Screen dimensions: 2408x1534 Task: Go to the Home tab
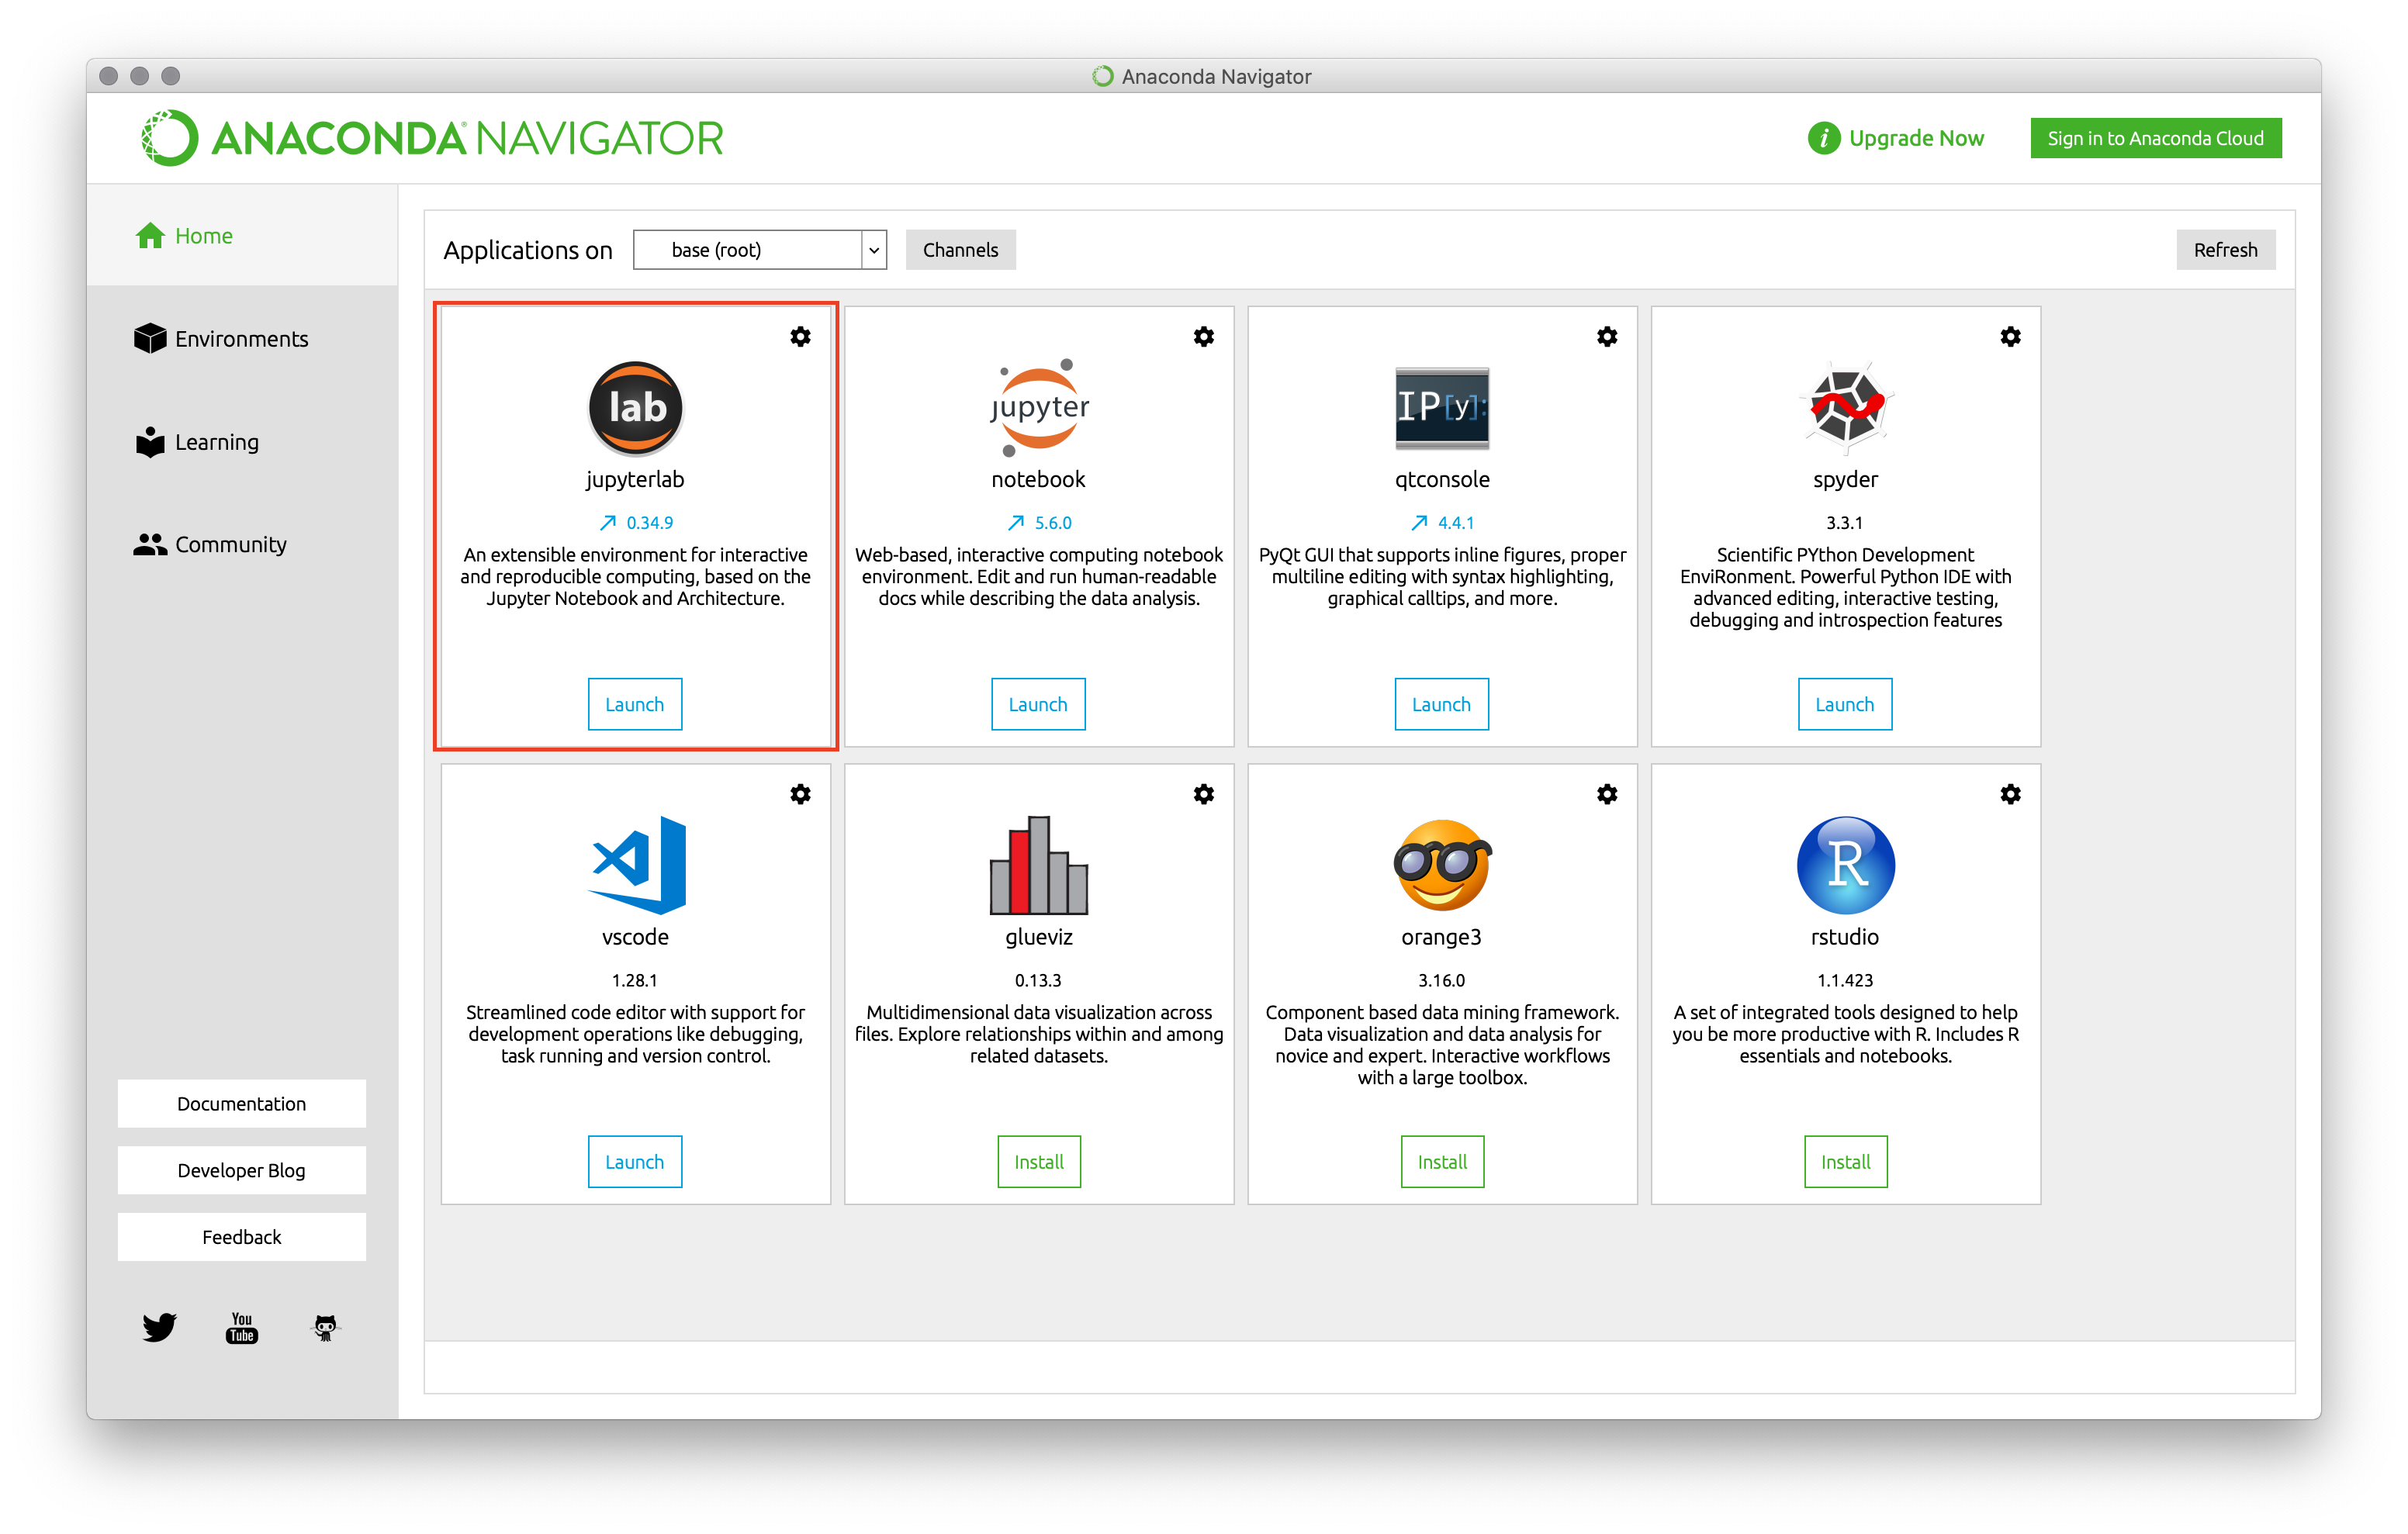(x=242, y=235)
